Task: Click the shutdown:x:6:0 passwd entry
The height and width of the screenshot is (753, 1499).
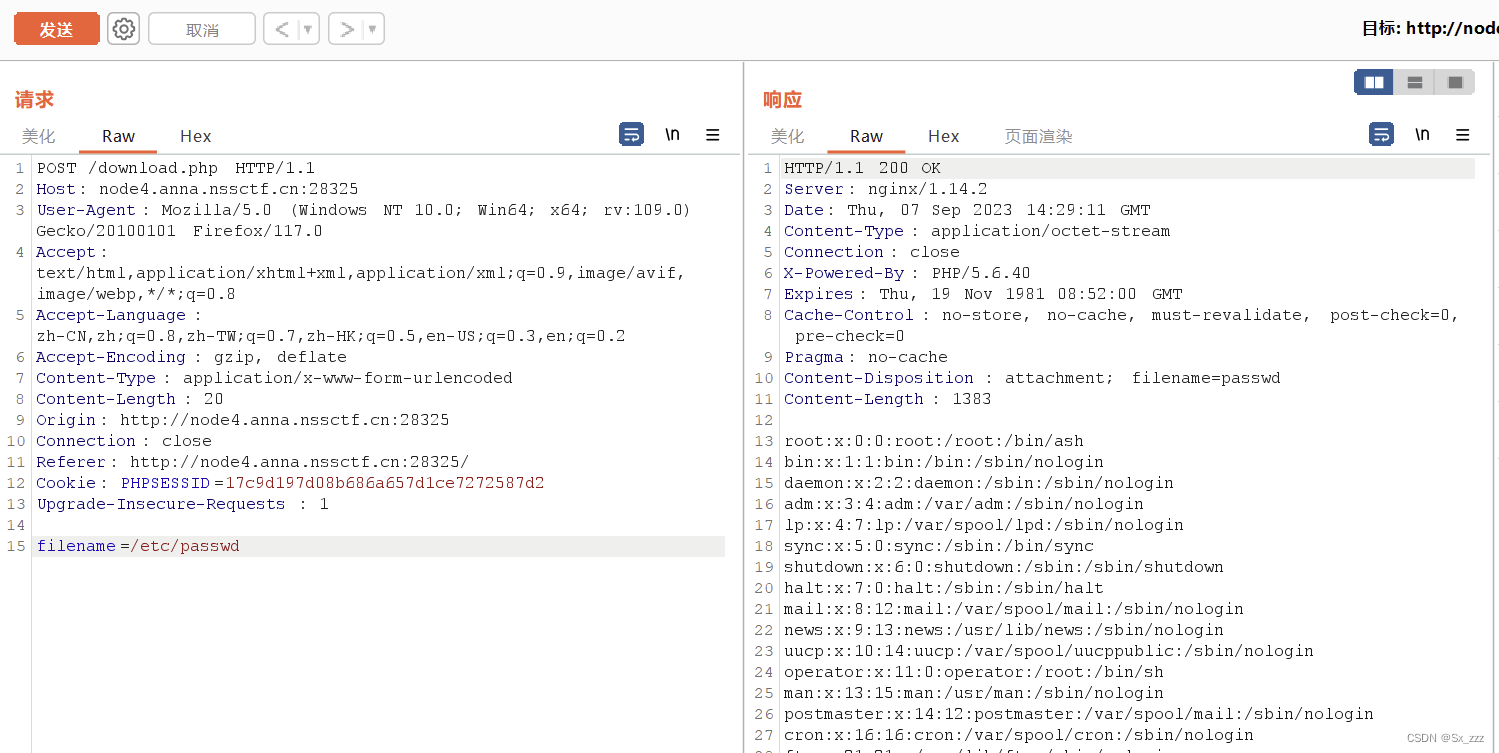Action: [1004, 567]
